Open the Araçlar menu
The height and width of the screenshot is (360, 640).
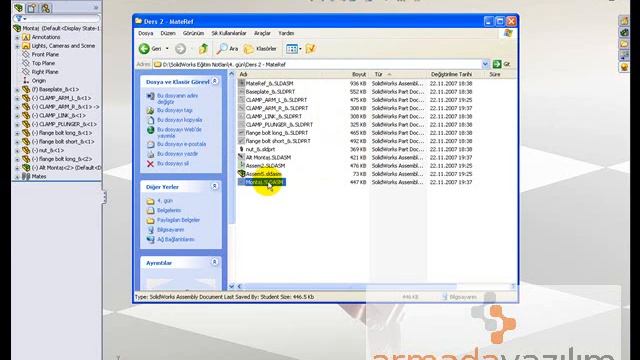point(262,33)
